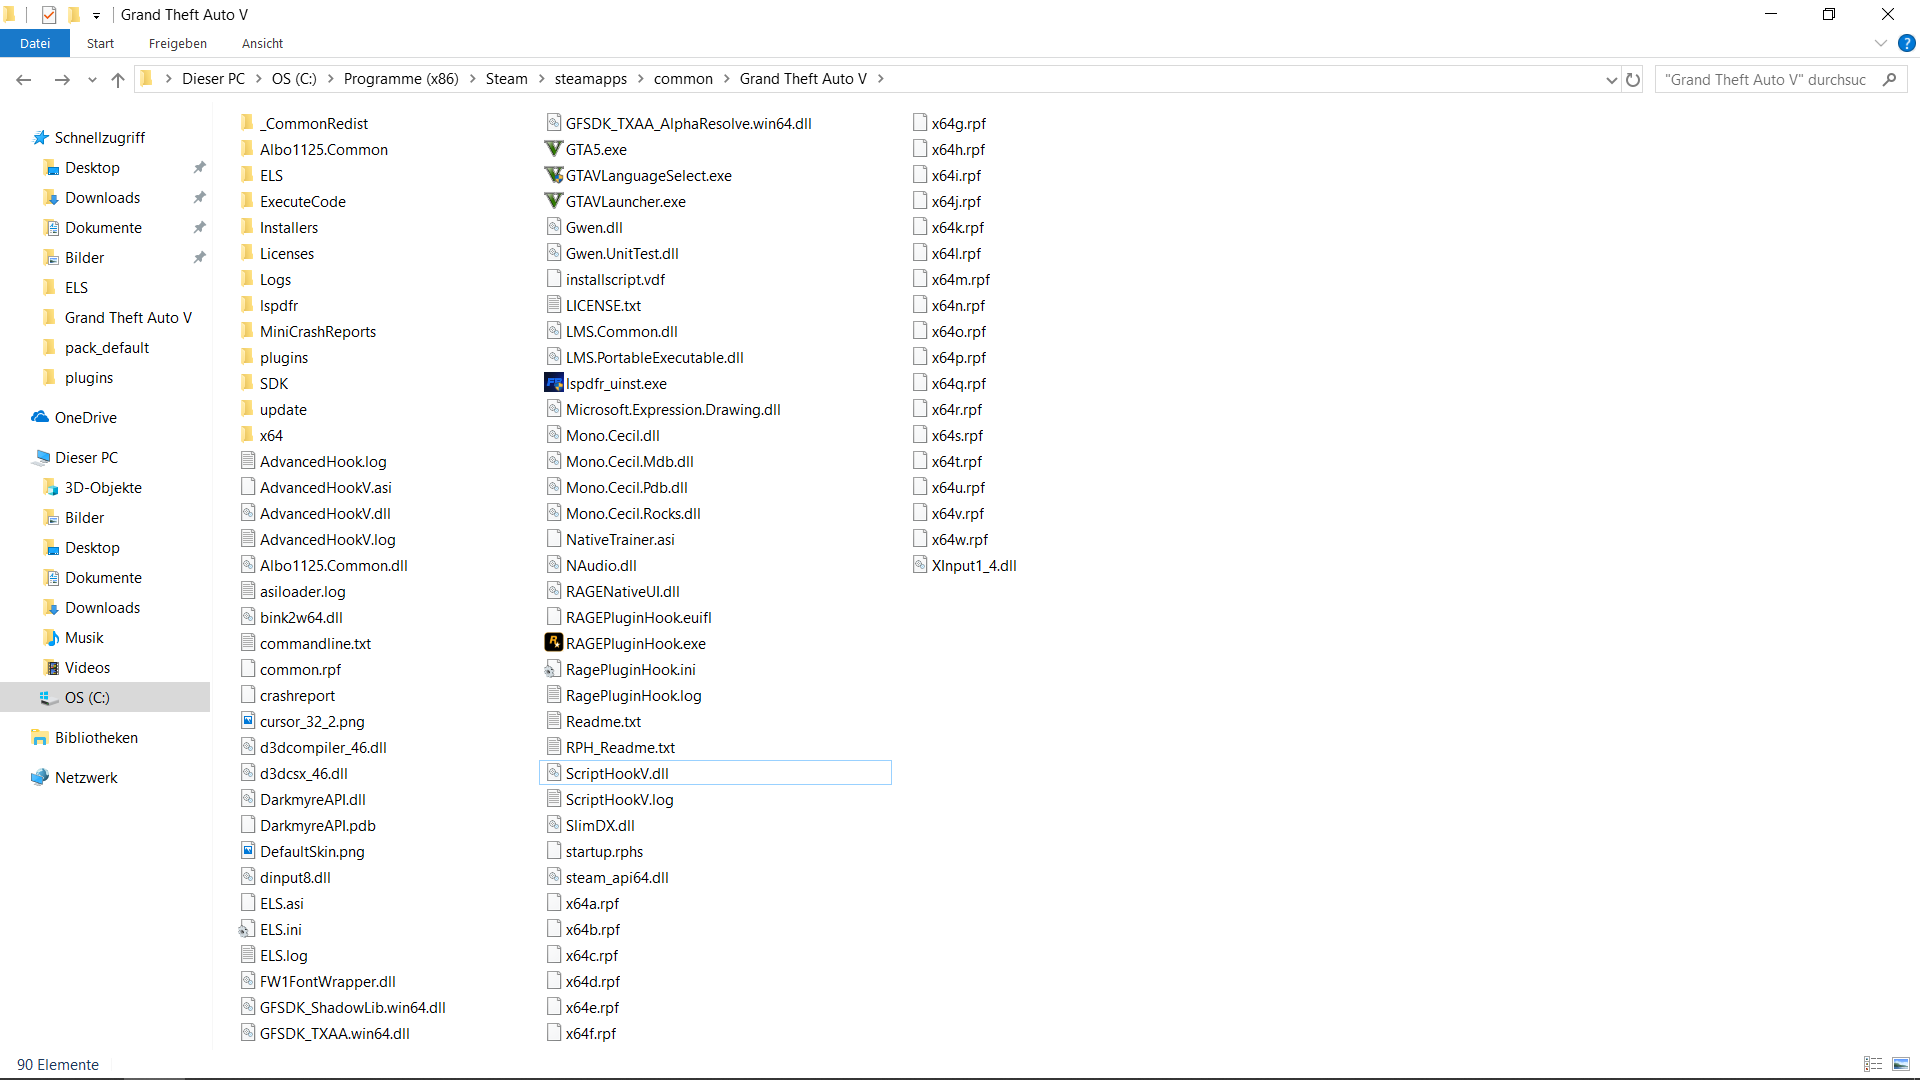Expand the ribbon with chevron
This screenshot has height=1080, width=1920.
click(1880, 43)
